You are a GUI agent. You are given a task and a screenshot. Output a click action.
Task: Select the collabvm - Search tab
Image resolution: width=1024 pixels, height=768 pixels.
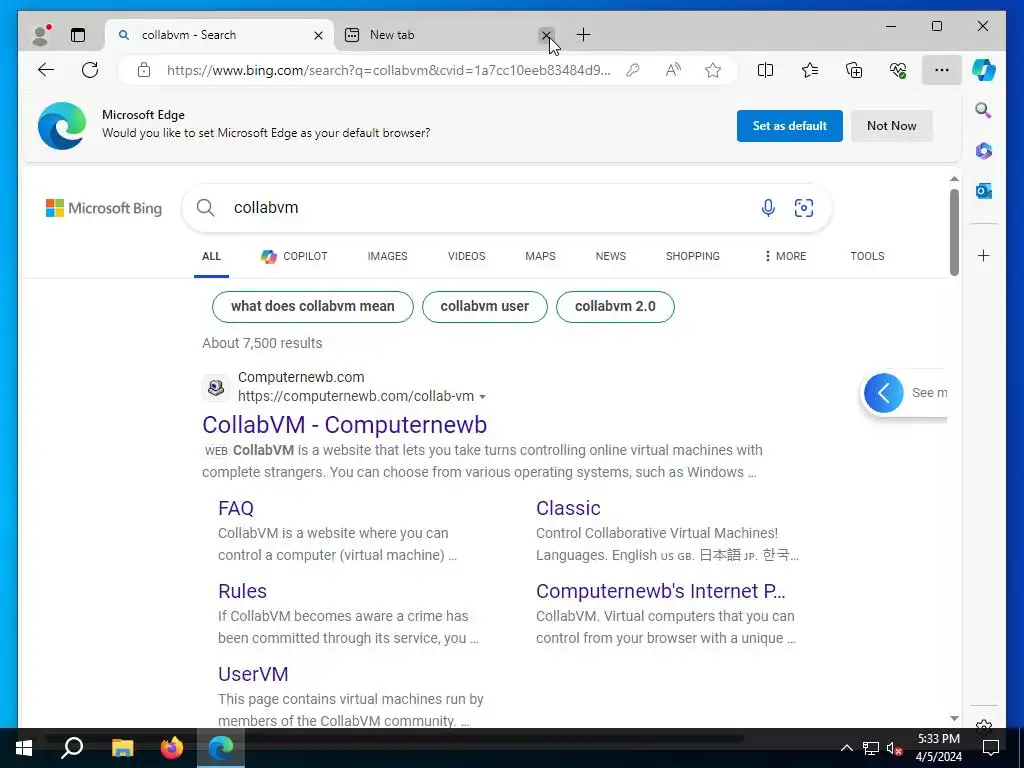219,35
